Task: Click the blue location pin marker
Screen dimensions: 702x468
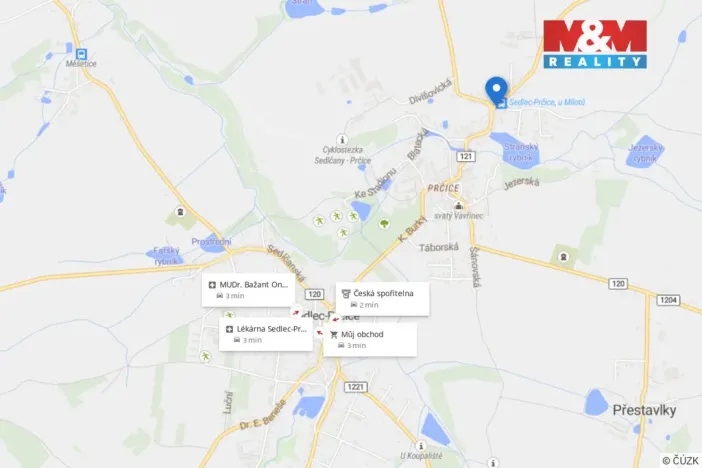Action: pyautogui.click(x=496, y=90)
